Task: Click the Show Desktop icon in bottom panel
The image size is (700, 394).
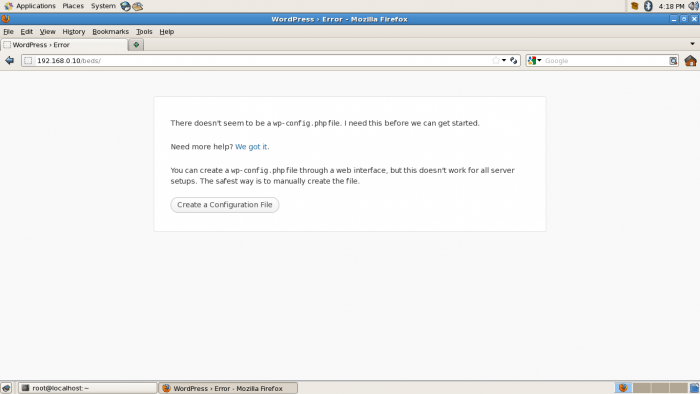Action: tap(6, 388)
